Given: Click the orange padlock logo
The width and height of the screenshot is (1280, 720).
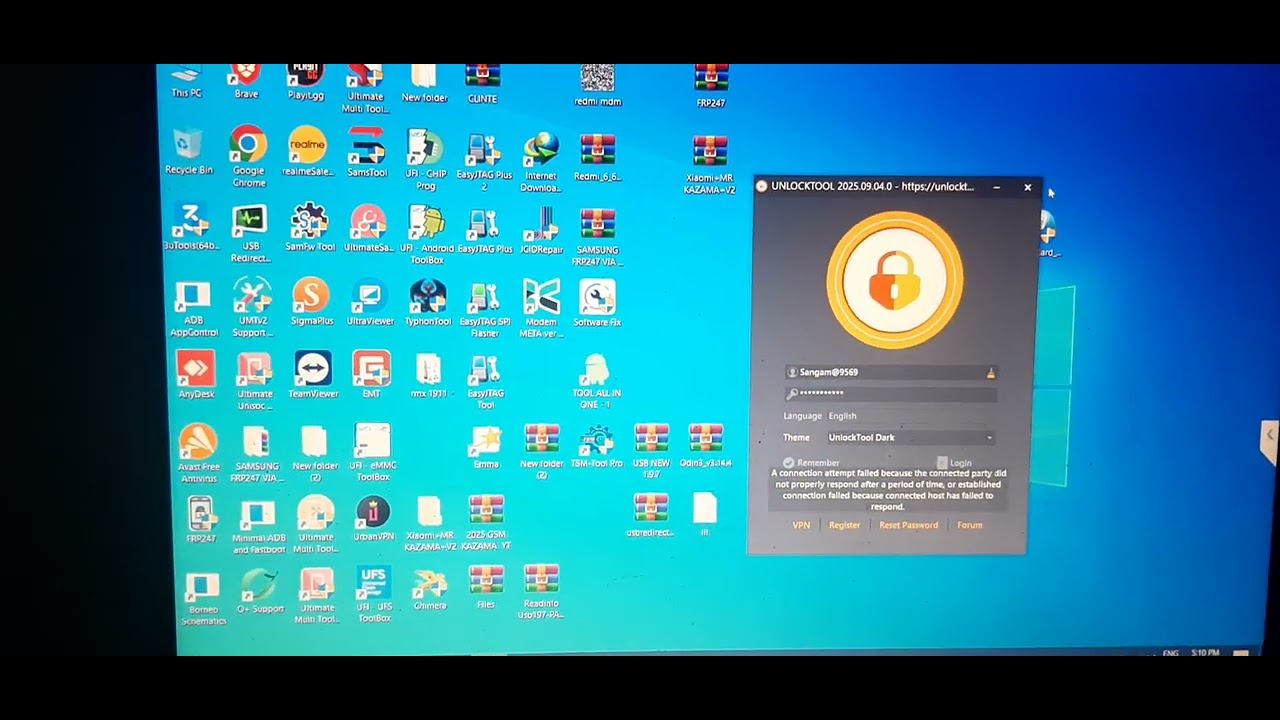Looking at the screenshot, I should pos(895,279).
